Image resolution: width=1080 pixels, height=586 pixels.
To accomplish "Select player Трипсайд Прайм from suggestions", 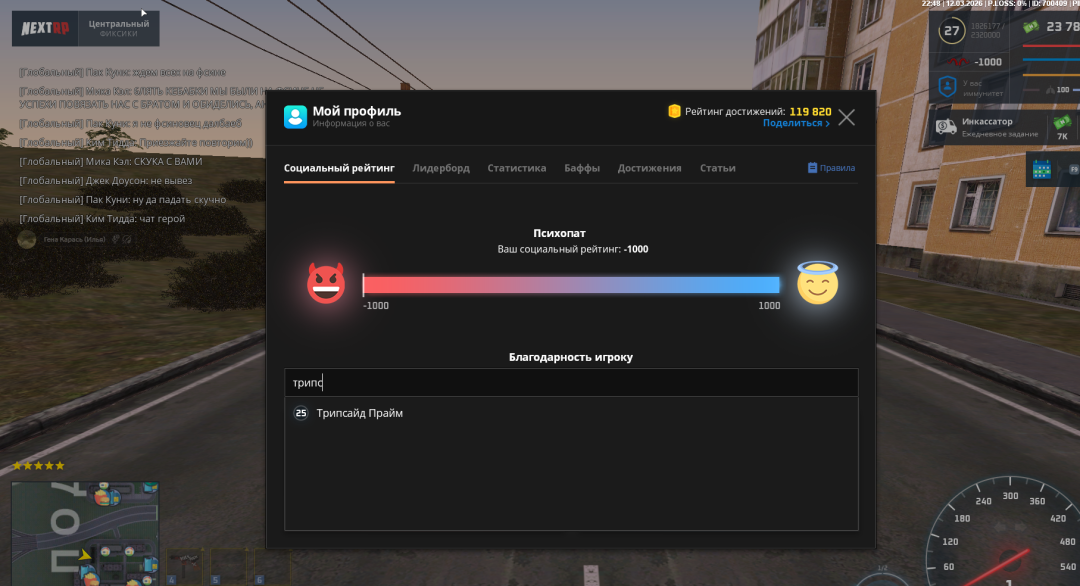I will point(360,413).
